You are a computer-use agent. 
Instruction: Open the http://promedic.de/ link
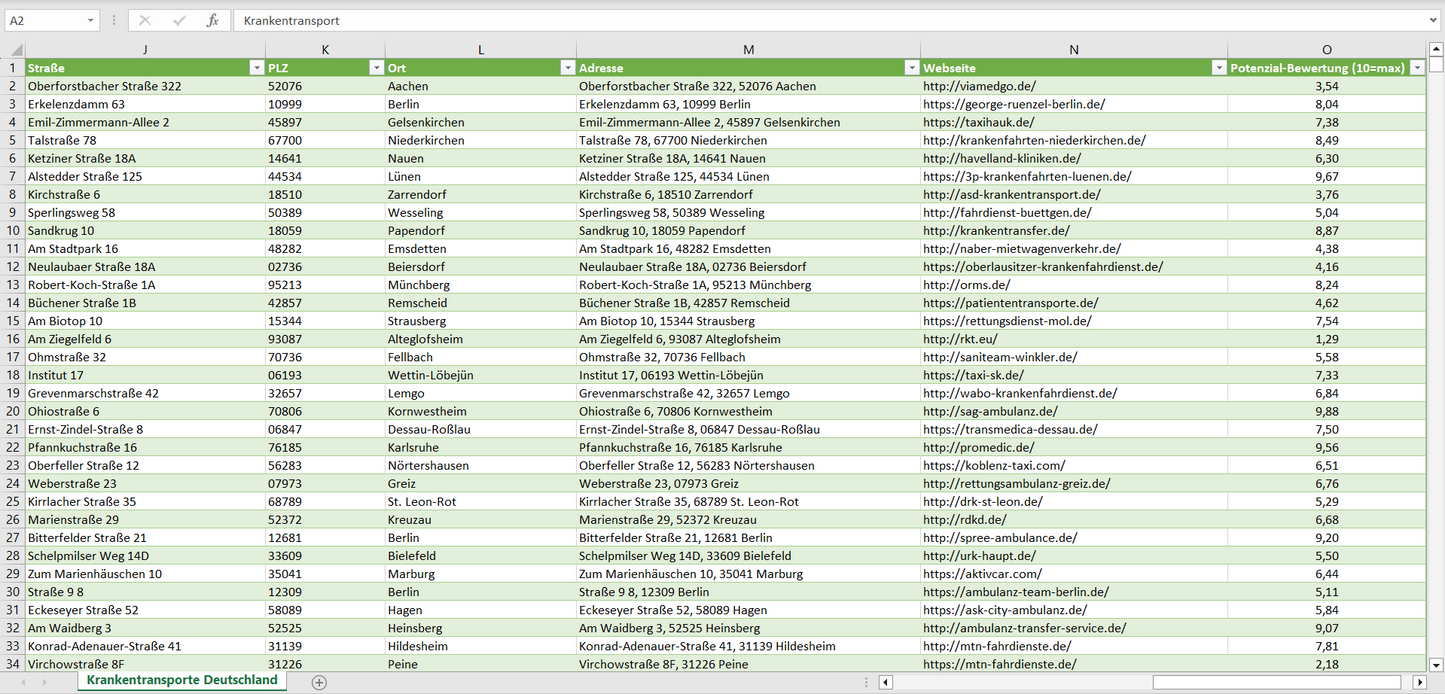(x=972, y=447)
